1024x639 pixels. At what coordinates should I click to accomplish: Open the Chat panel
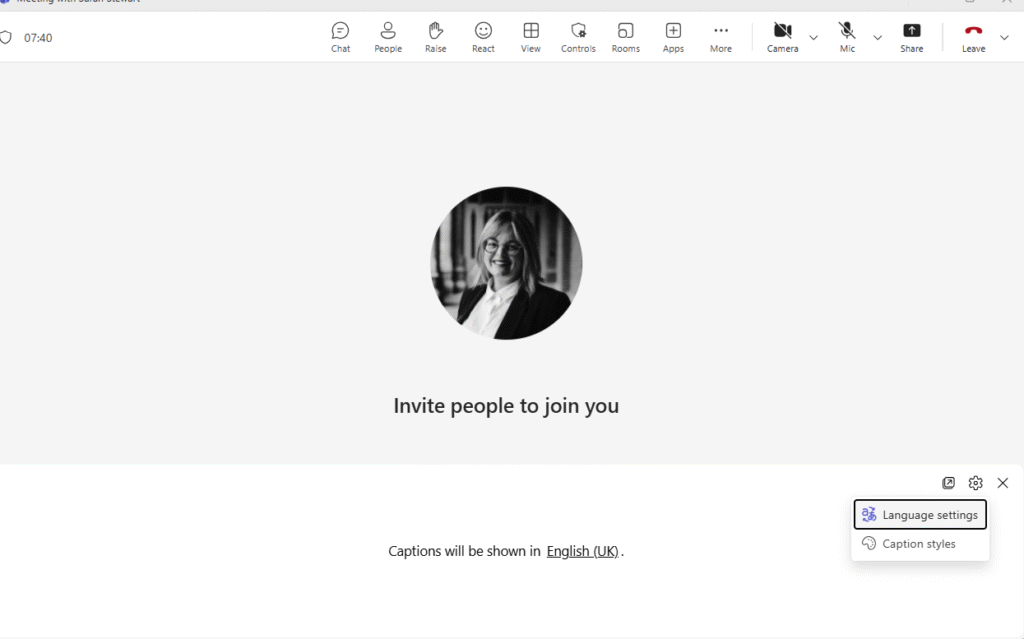[x=340, y=37]
